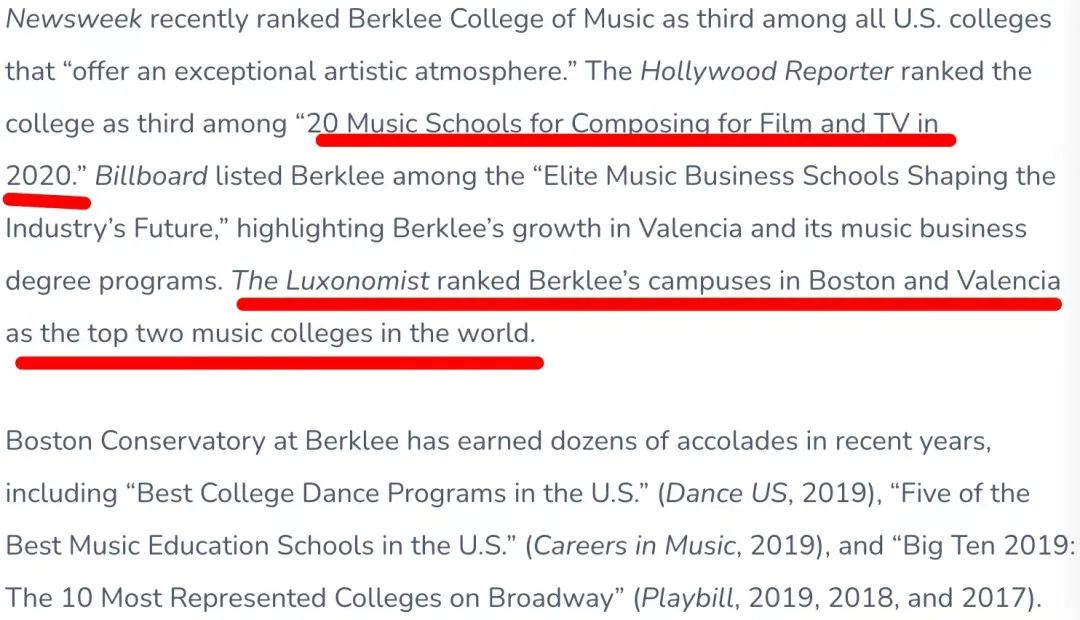Click the italic Careers in Music text
The image size is (1080, 620).
(x=634, y=546)
